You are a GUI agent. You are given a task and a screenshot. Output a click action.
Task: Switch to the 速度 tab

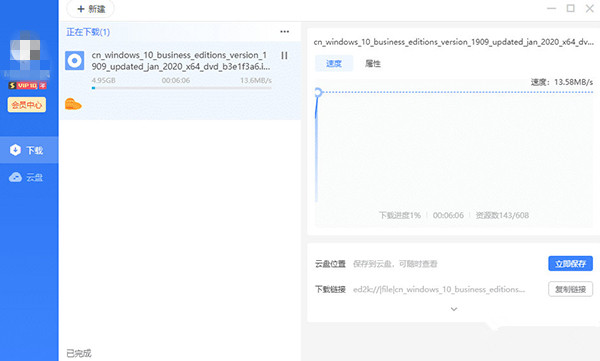[x=334, y=64]
